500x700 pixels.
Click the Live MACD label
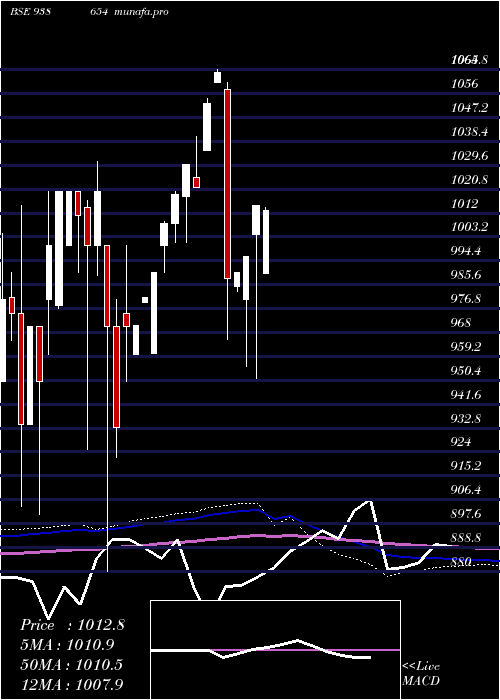421,673
